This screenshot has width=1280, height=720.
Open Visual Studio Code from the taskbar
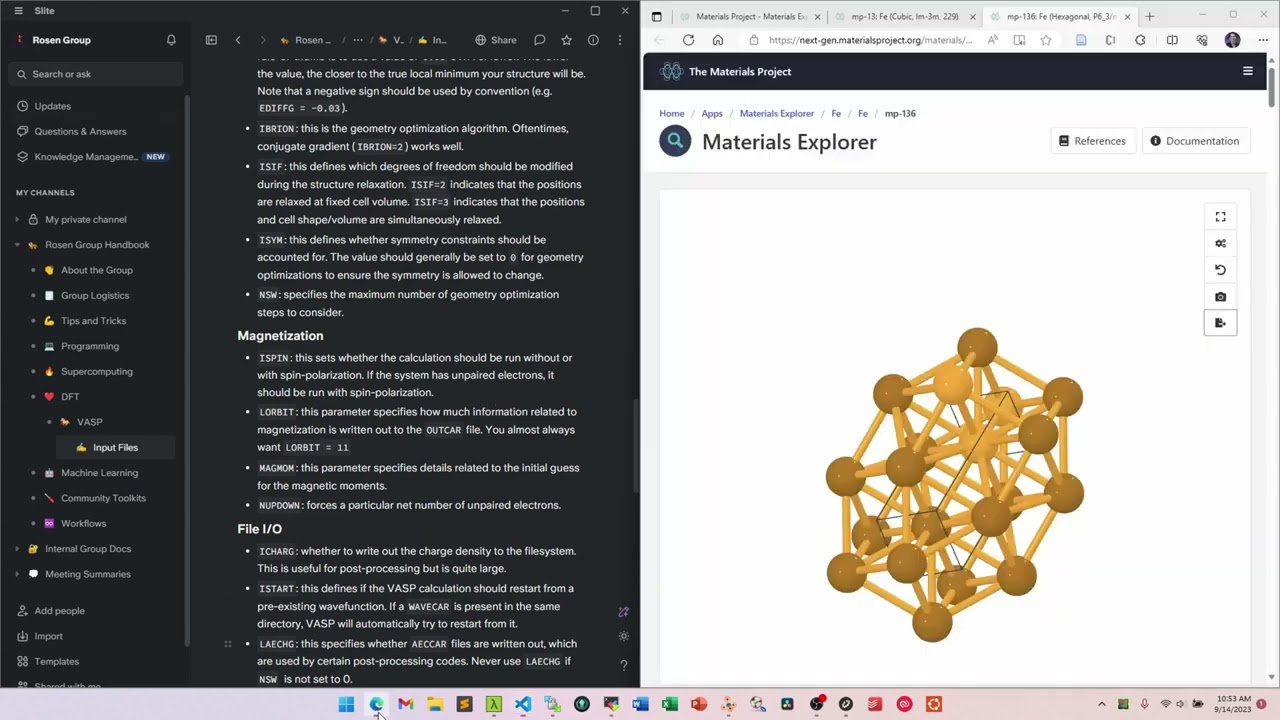[x=523, y=704]
